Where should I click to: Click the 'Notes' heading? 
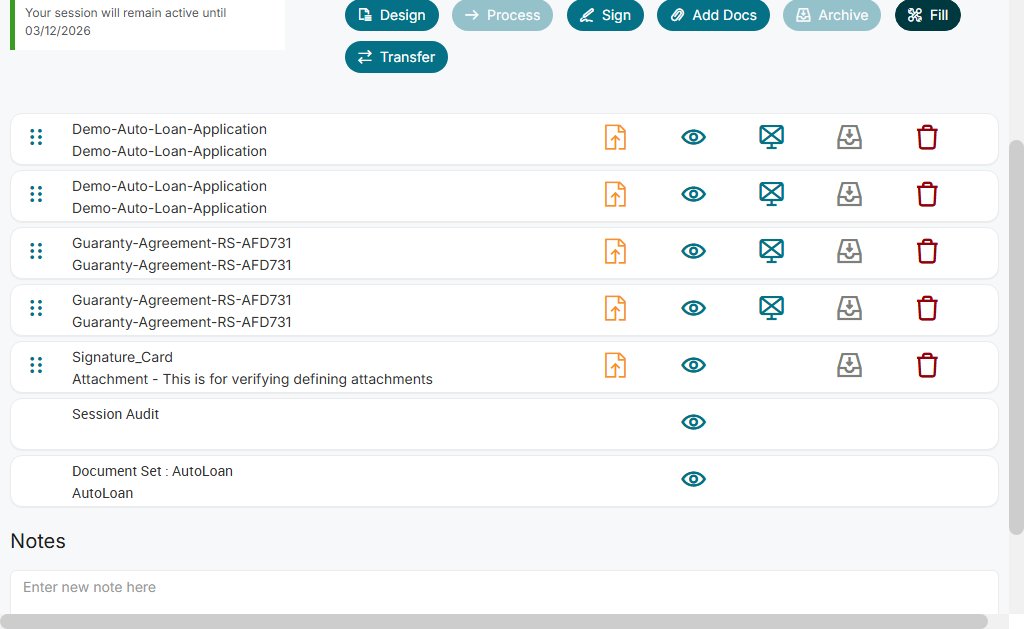[x=38, y=541]
